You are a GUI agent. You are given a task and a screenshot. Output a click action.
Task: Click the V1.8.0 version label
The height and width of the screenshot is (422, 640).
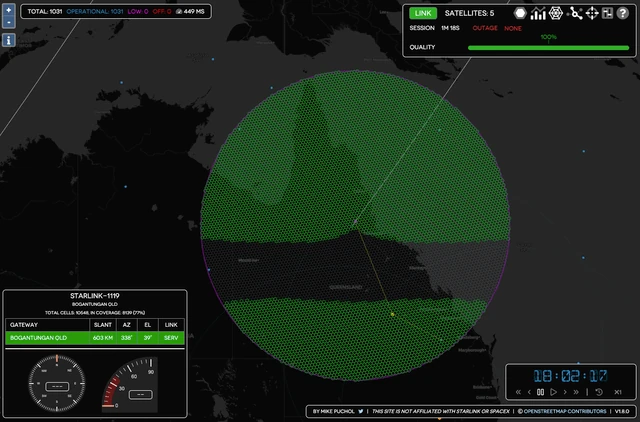point(622,411)
